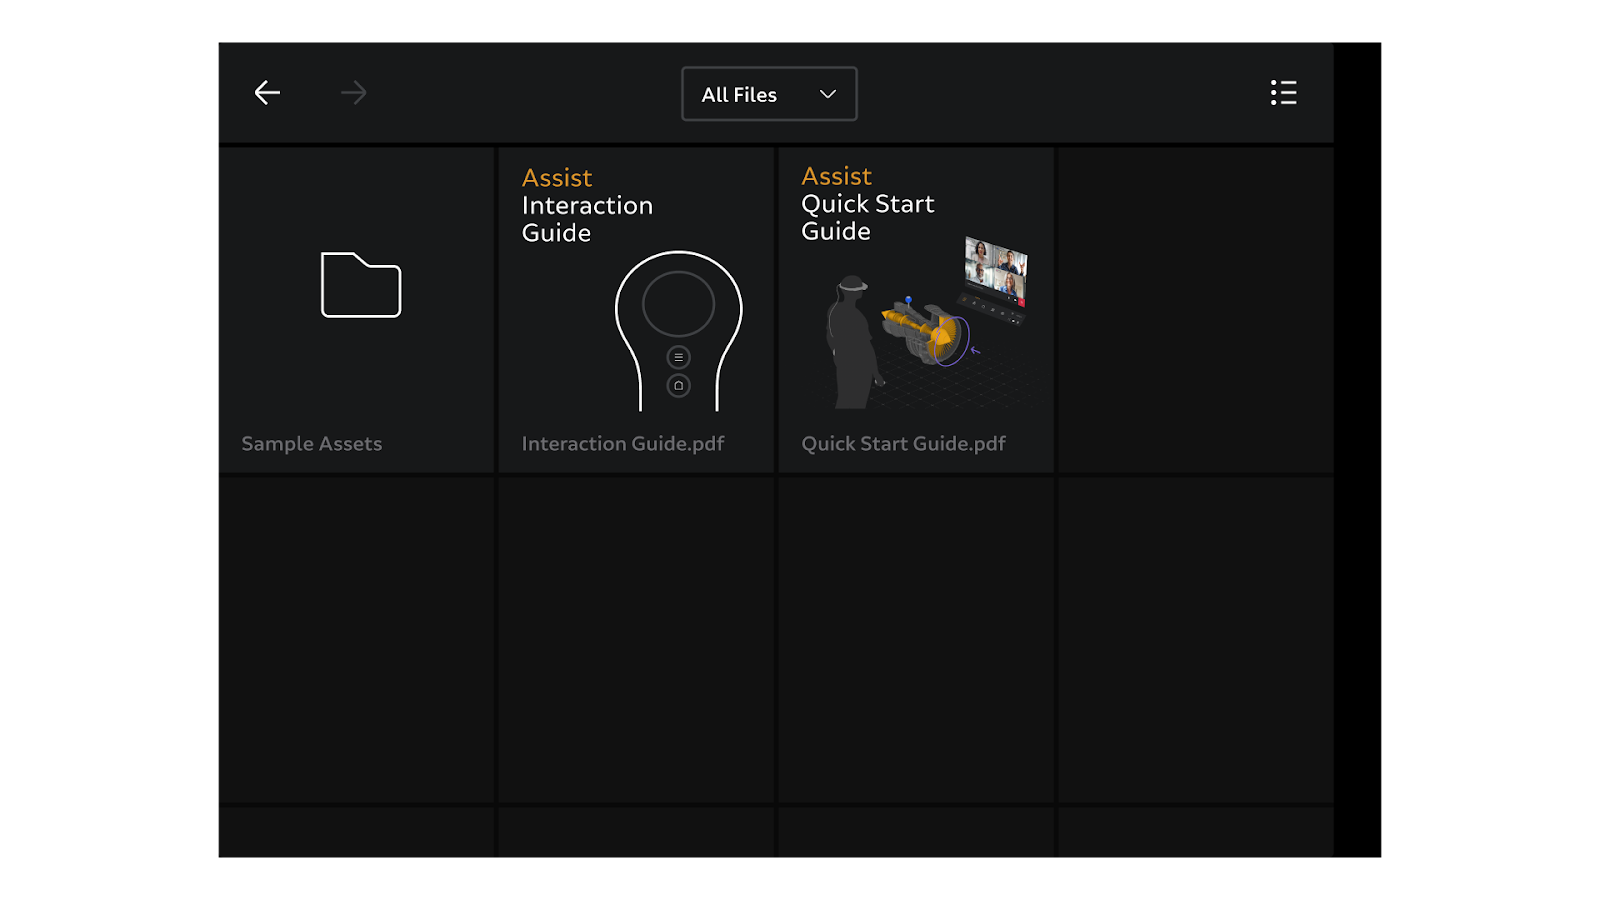Screen dimensions: 1600x900
Task: Click the back arrow navigation icon
Action: pos(267,93)
